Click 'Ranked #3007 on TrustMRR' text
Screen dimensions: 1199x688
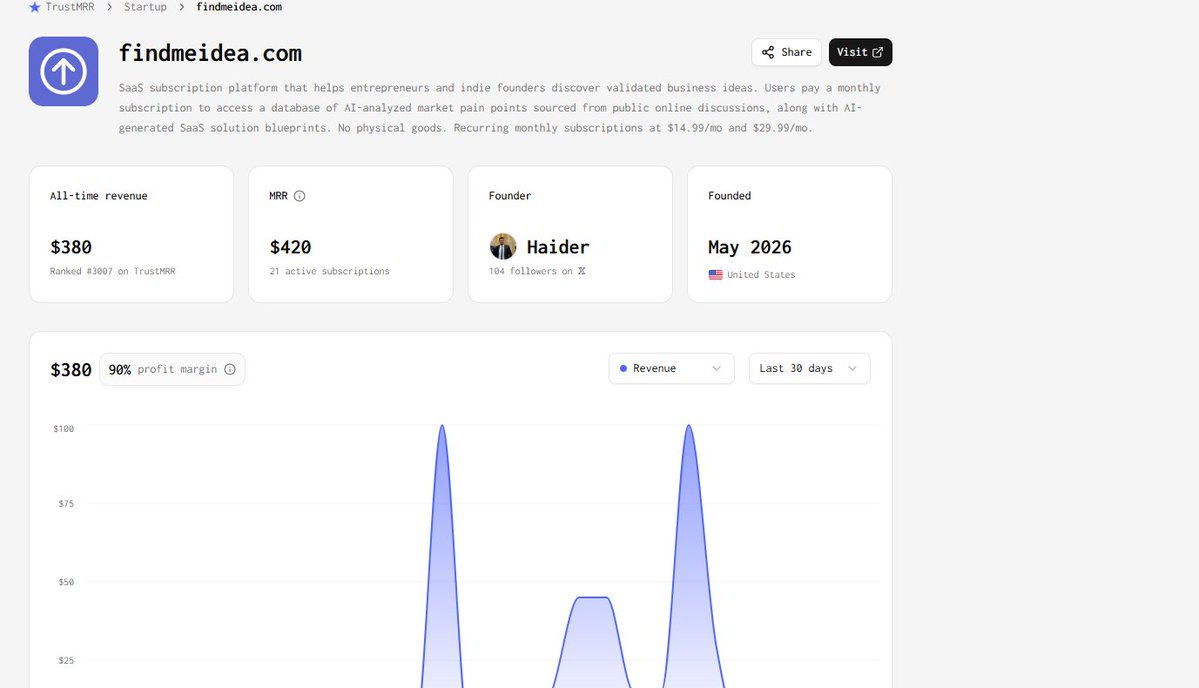coord(112,271)
